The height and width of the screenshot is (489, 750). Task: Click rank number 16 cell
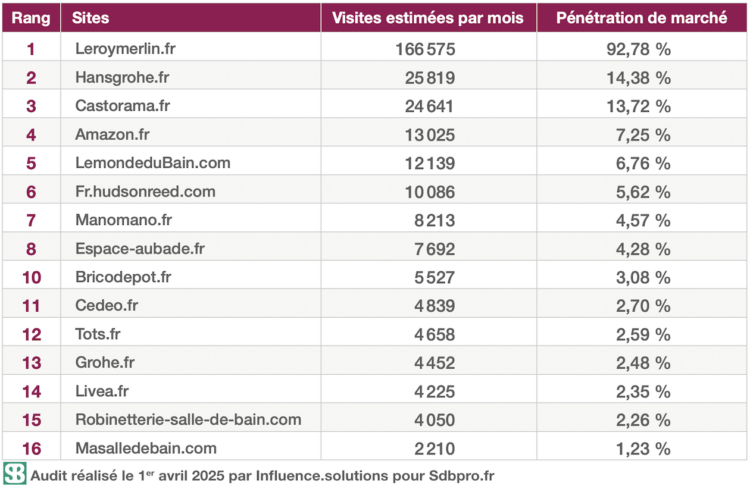31,448
